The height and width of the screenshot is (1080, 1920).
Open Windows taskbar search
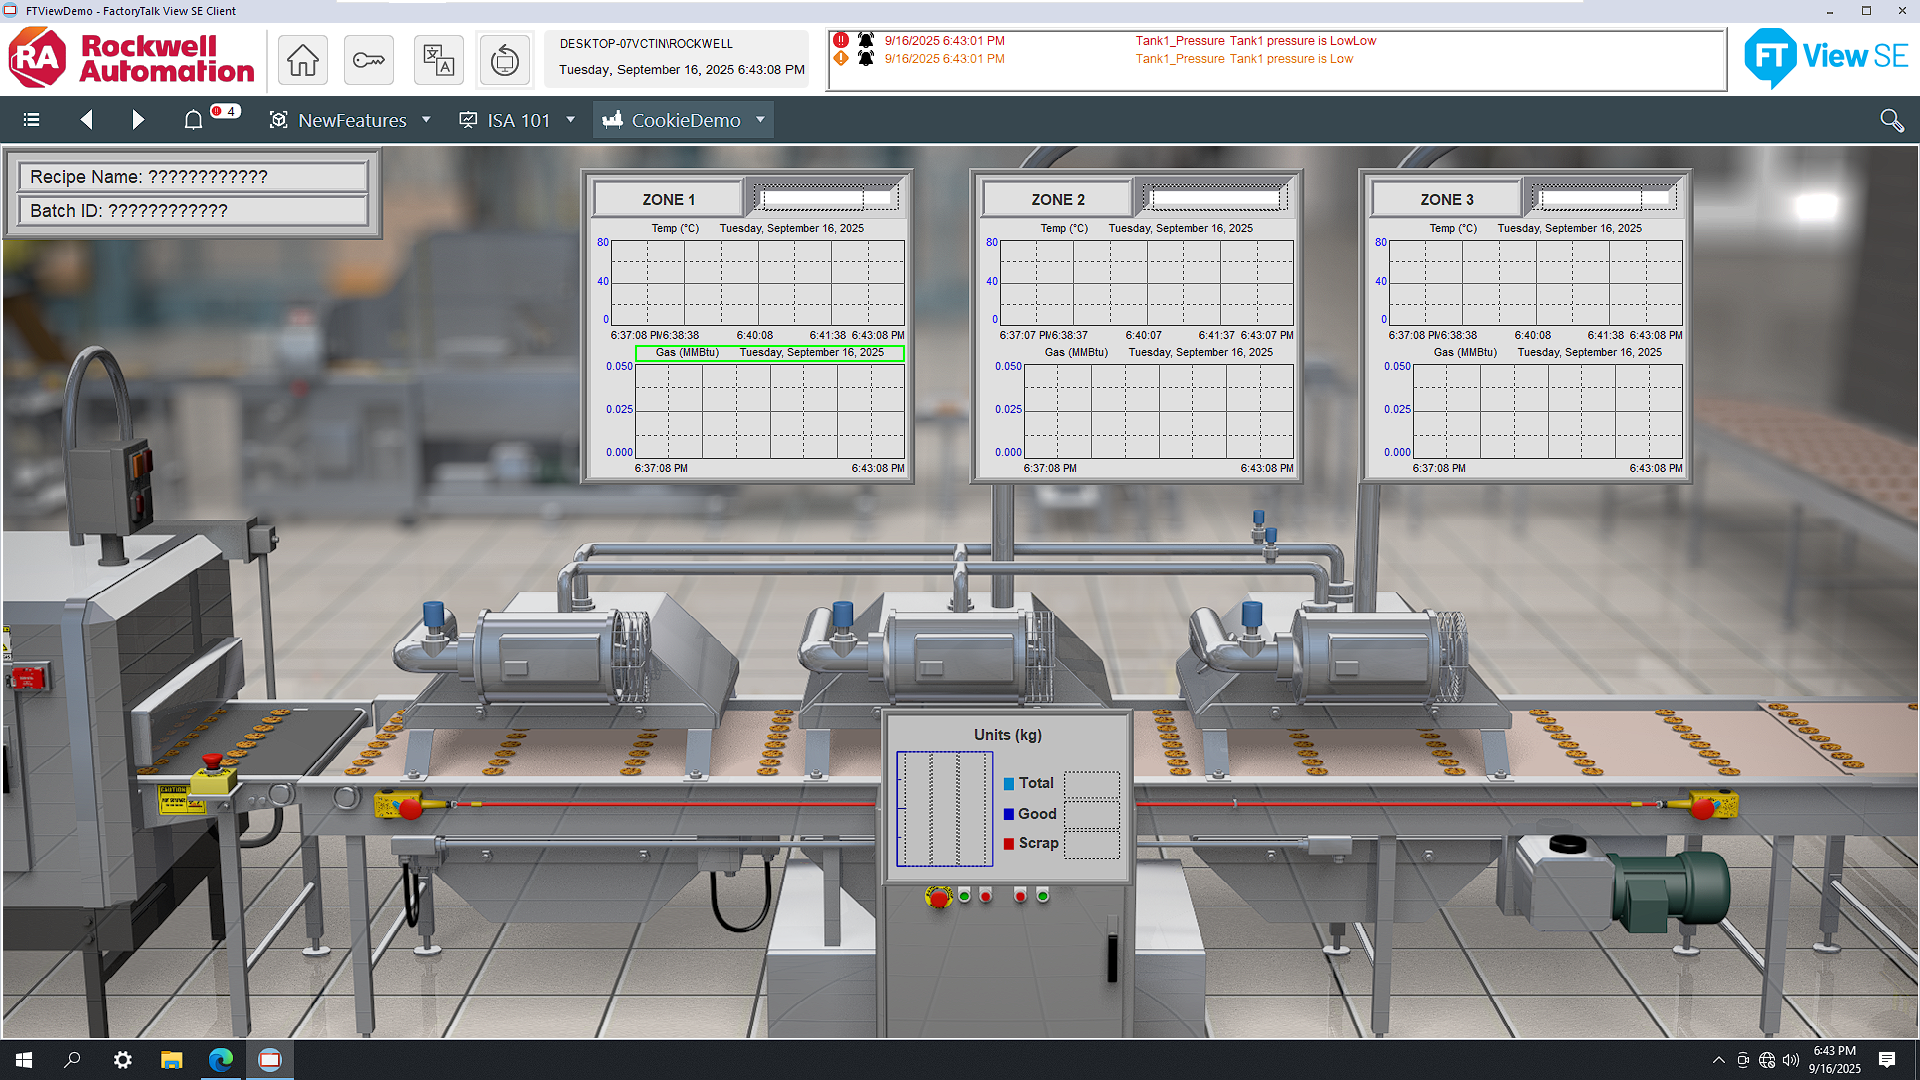[x=72, y=1060]
